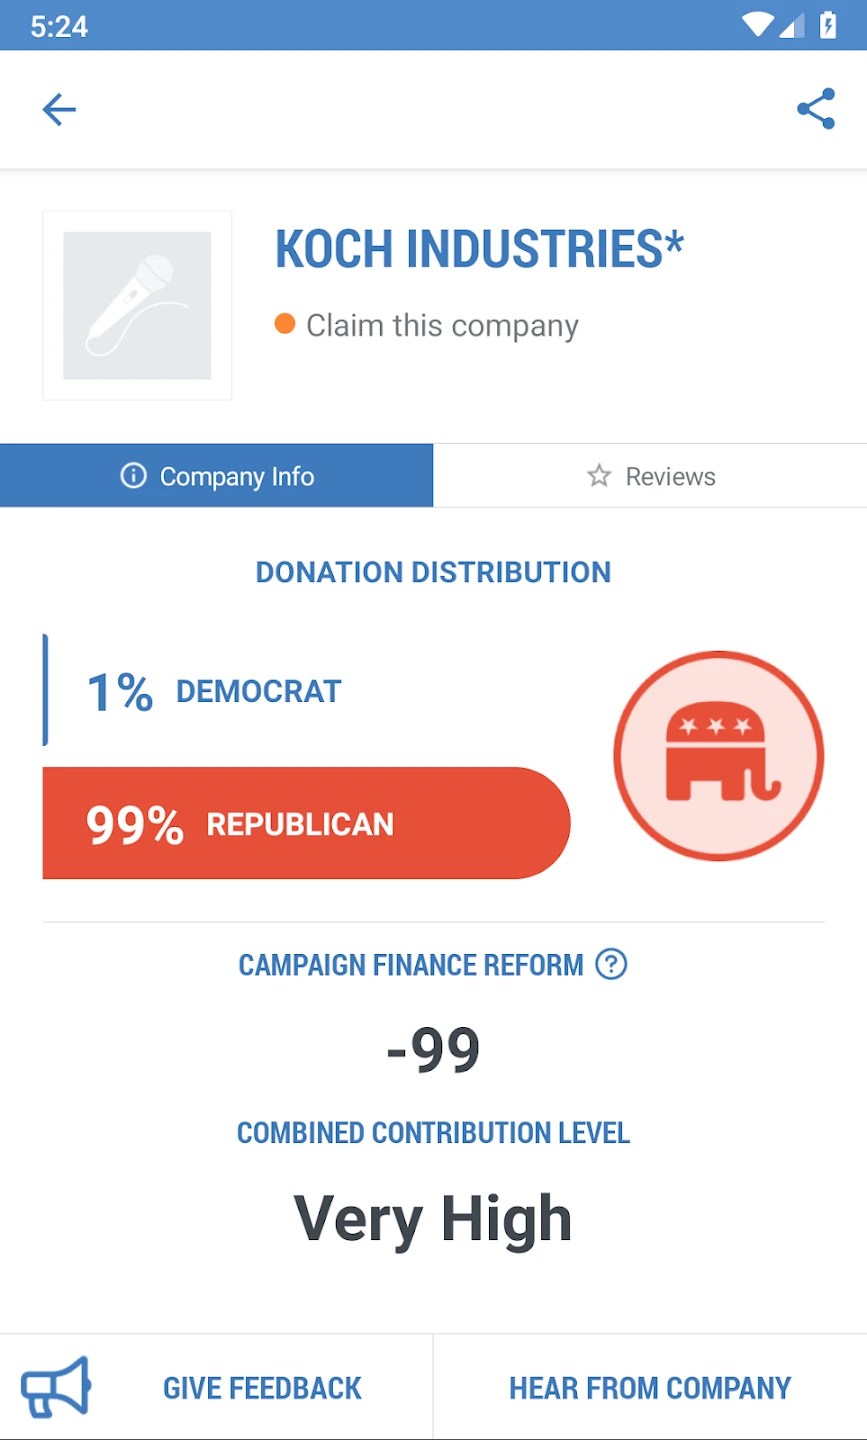Tap the battery icon in status bar

828,25
